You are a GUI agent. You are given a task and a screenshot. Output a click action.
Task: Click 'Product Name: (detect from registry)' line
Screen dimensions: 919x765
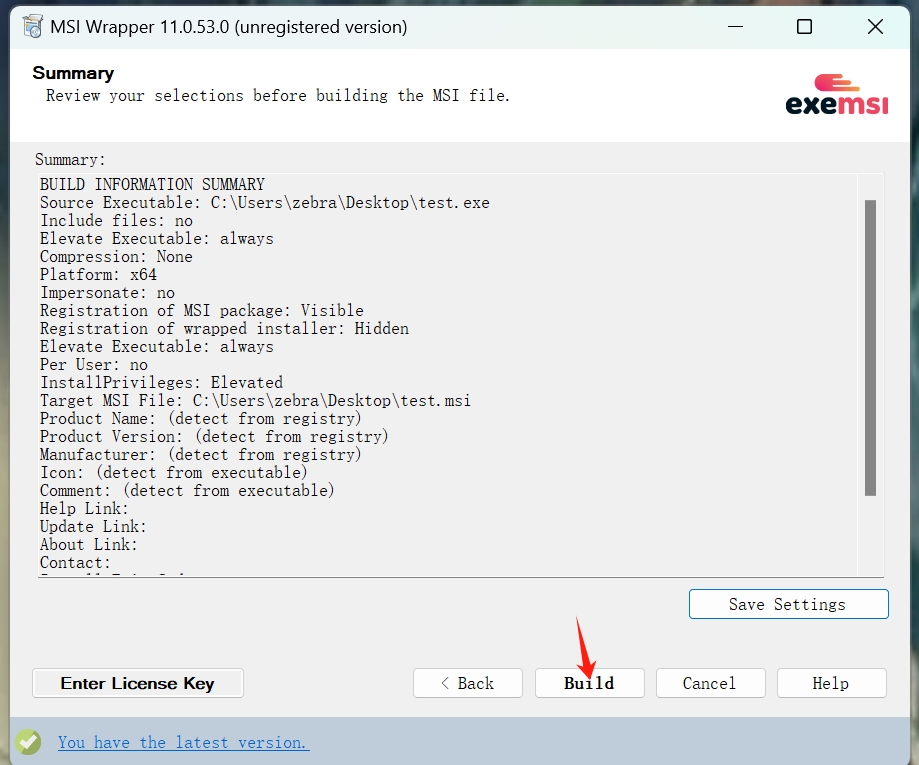coord(200,419)
